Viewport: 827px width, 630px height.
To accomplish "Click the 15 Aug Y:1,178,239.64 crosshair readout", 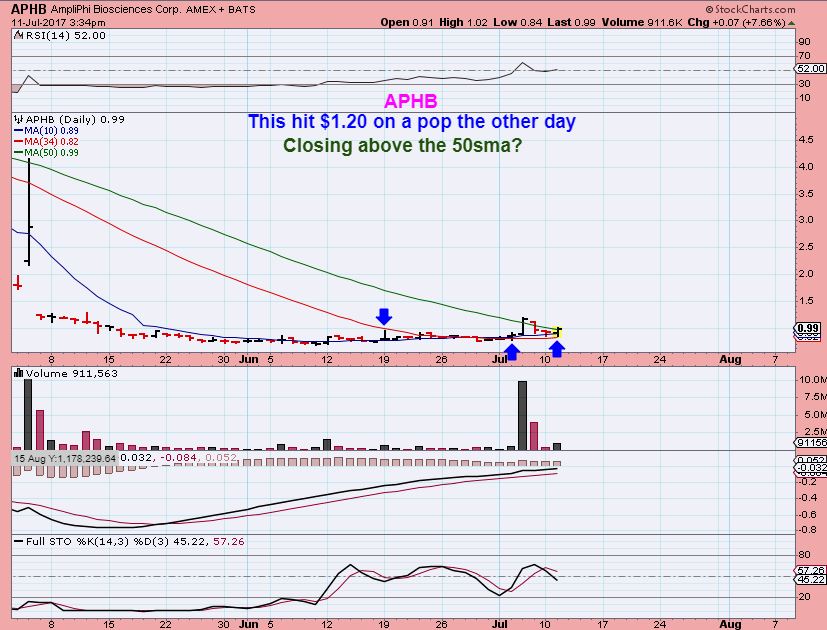I will coord(65,458).
